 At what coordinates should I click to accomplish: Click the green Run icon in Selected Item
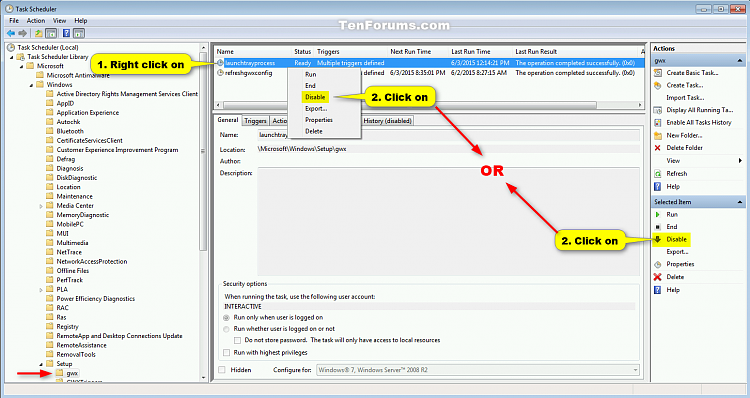tap(658, 214)
